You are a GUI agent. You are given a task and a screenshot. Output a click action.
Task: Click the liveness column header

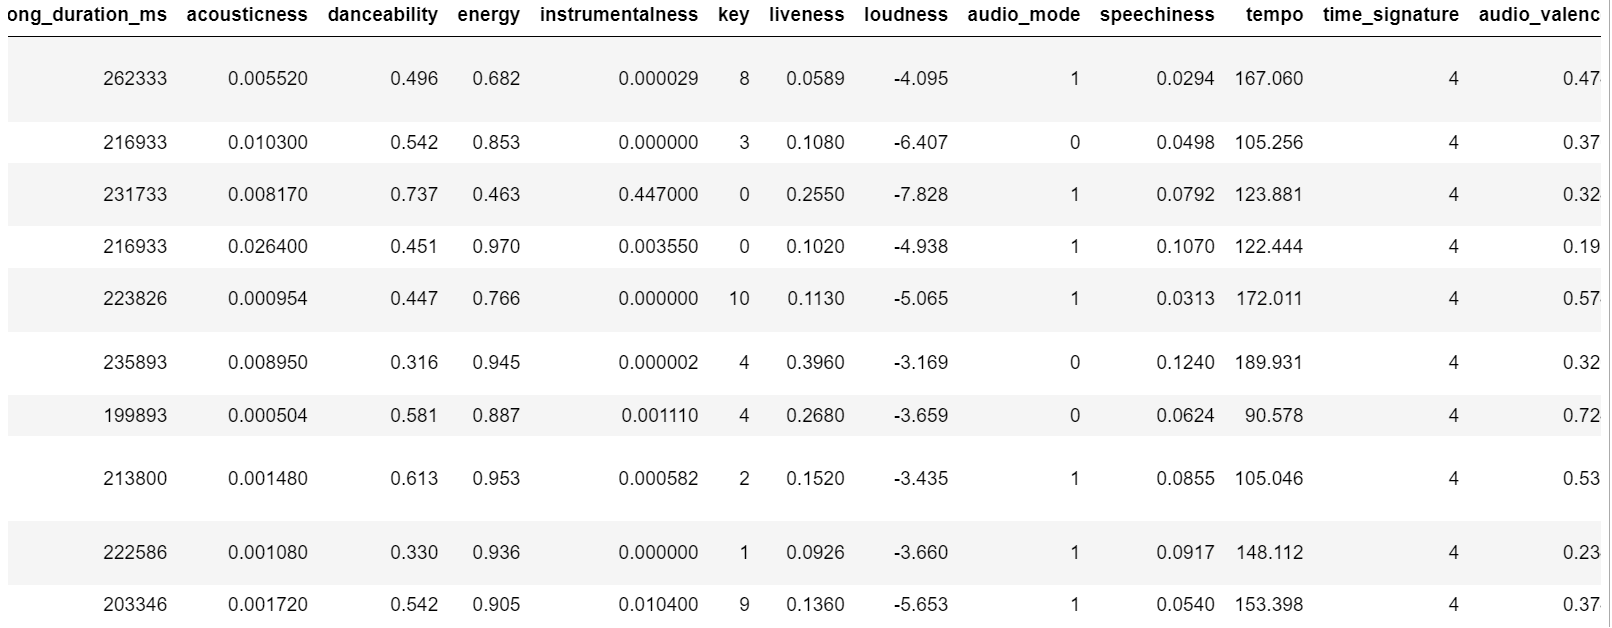pos(807,15)
